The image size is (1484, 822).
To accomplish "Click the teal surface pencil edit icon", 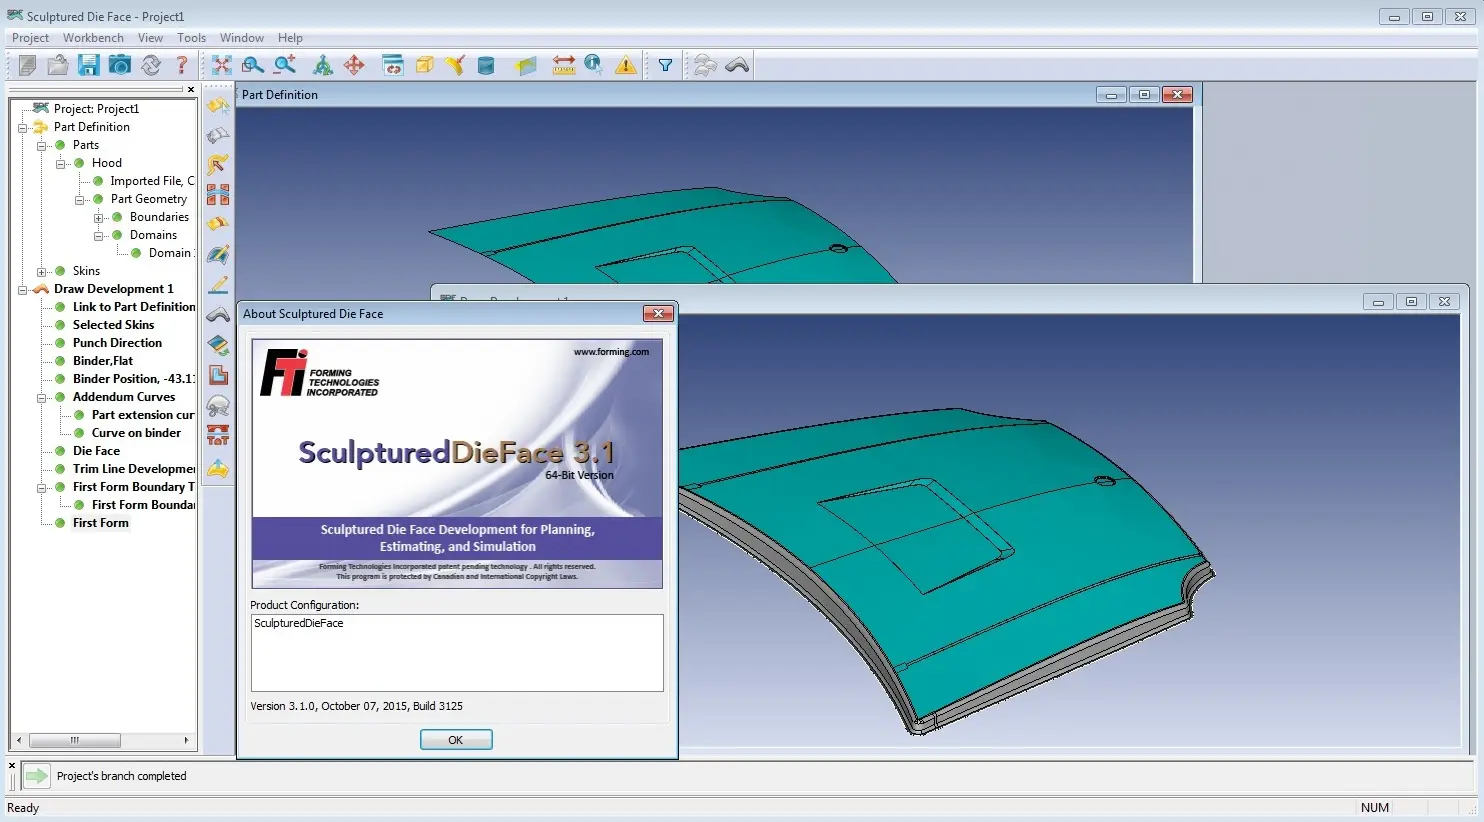I will coord(218,255).
